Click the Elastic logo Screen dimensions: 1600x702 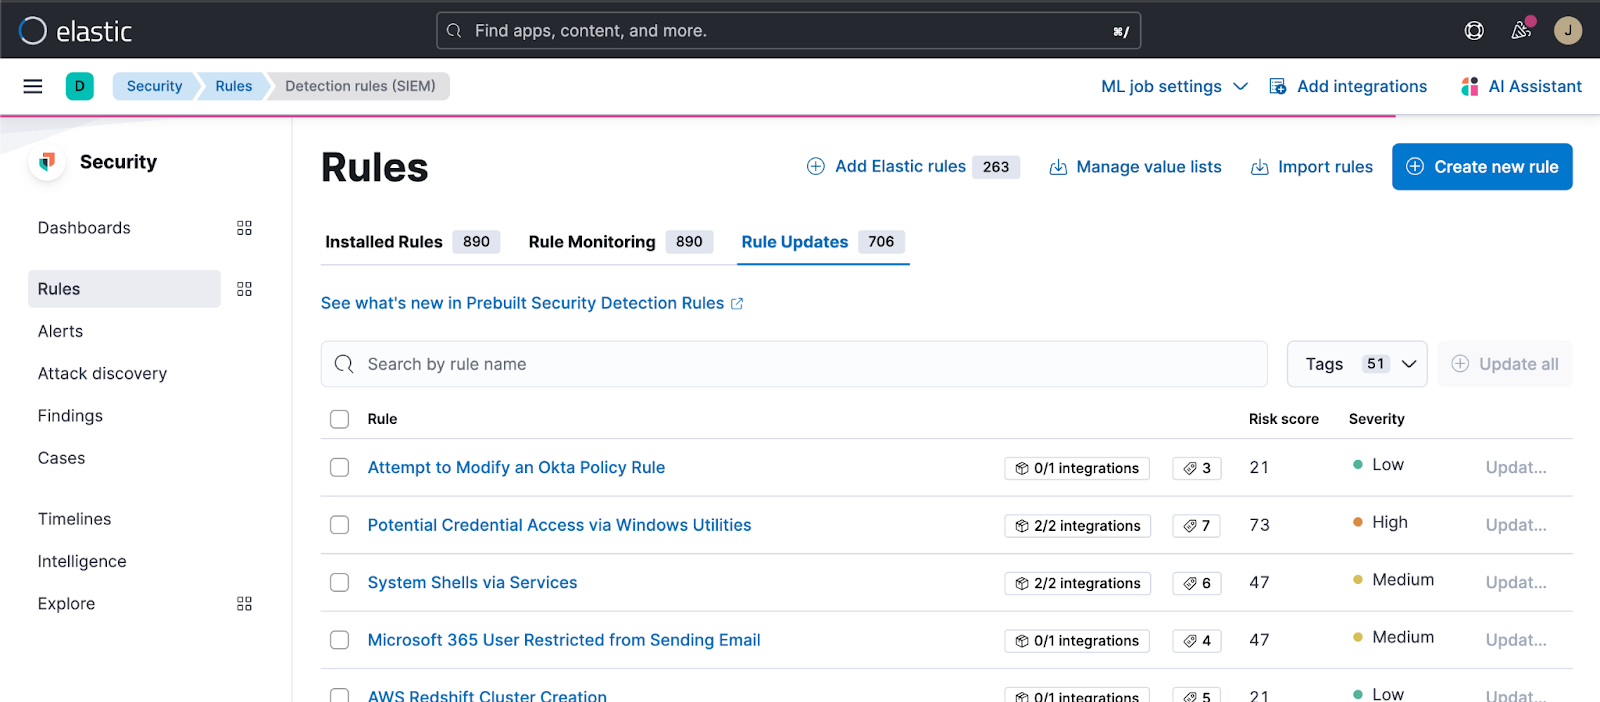tap(75, 31)
